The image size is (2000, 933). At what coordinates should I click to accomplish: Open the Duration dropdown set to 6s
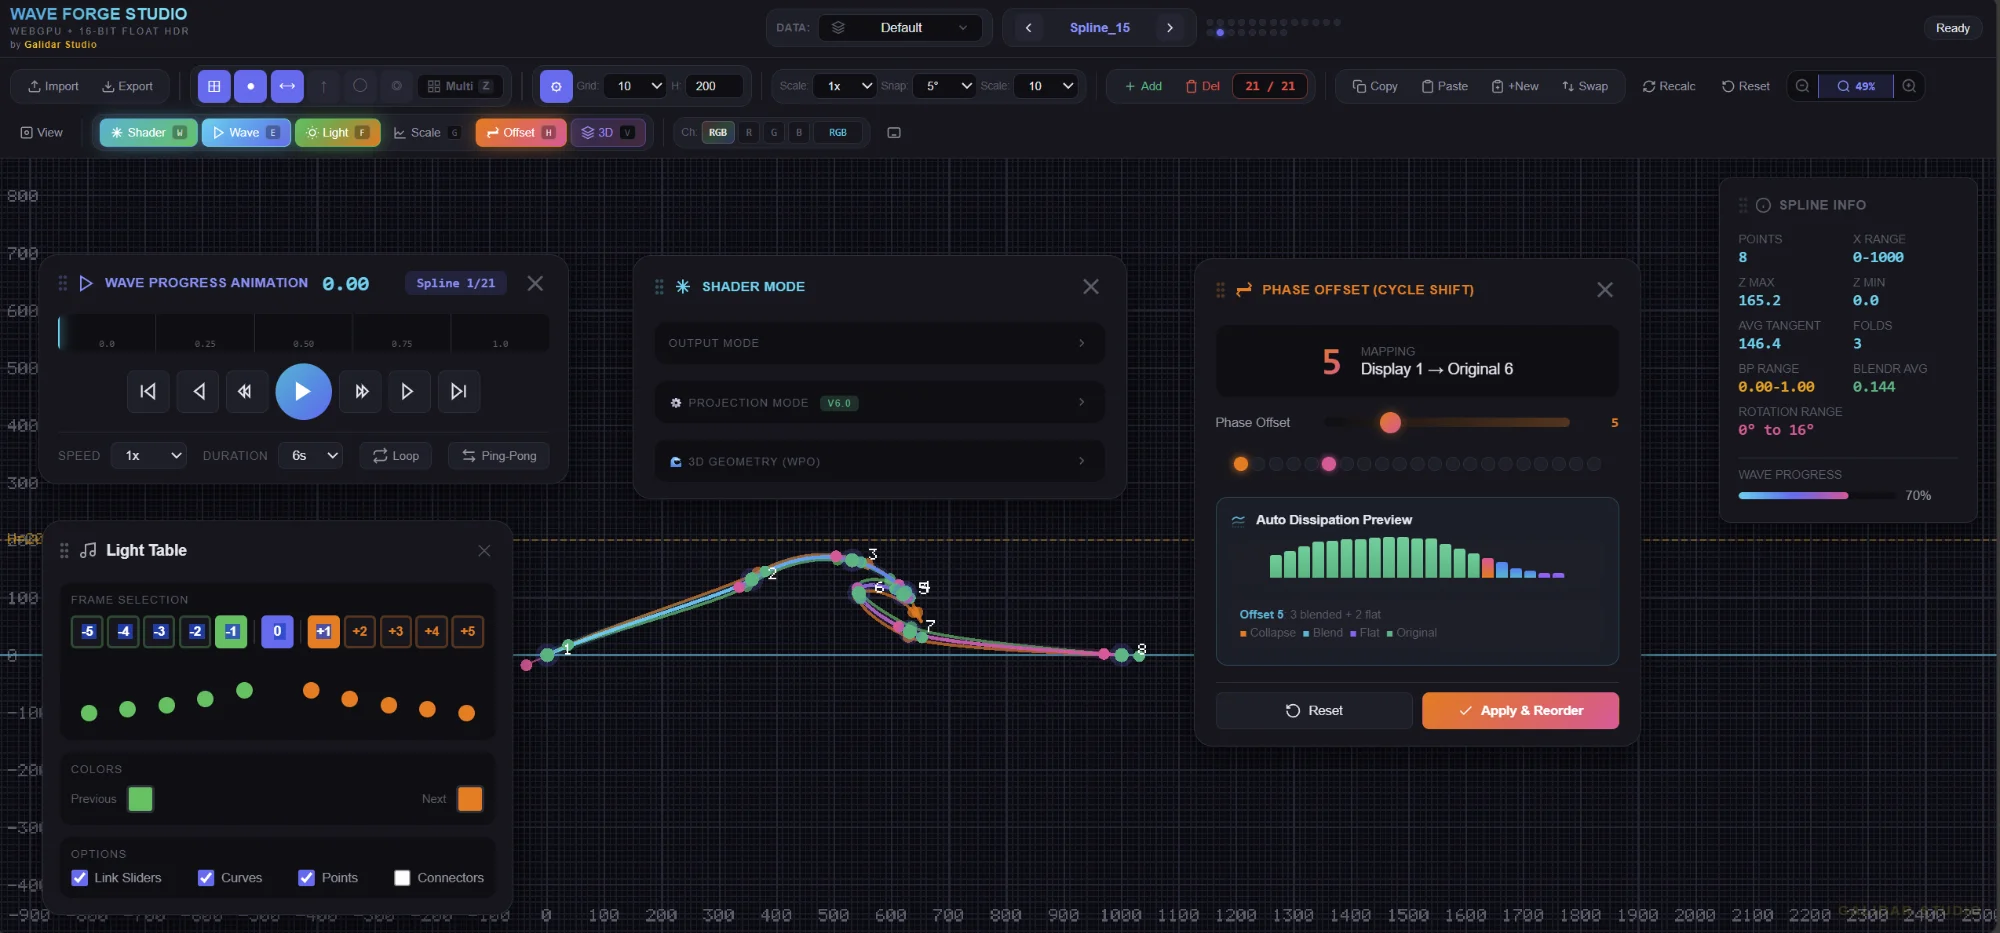[x=311, y=455]
